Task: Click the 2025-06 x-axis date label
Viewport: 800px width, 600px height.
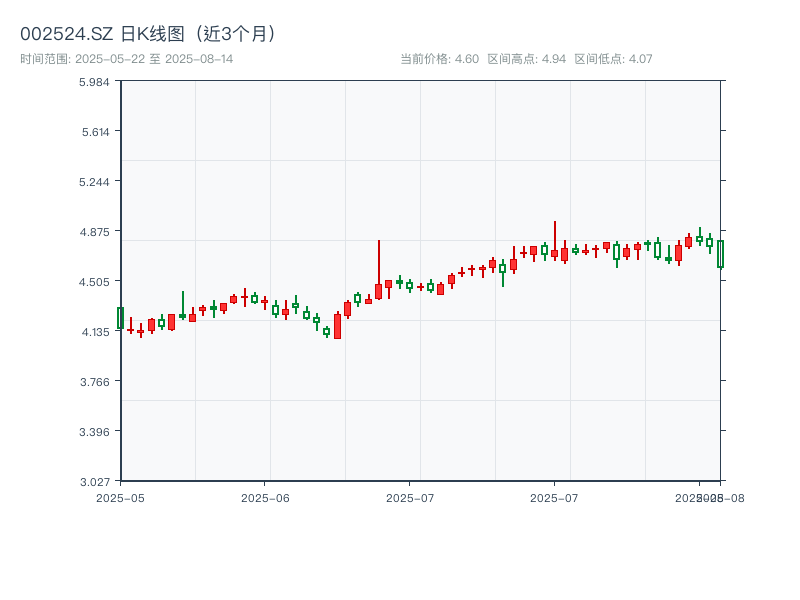Action: tap(265, 497)
